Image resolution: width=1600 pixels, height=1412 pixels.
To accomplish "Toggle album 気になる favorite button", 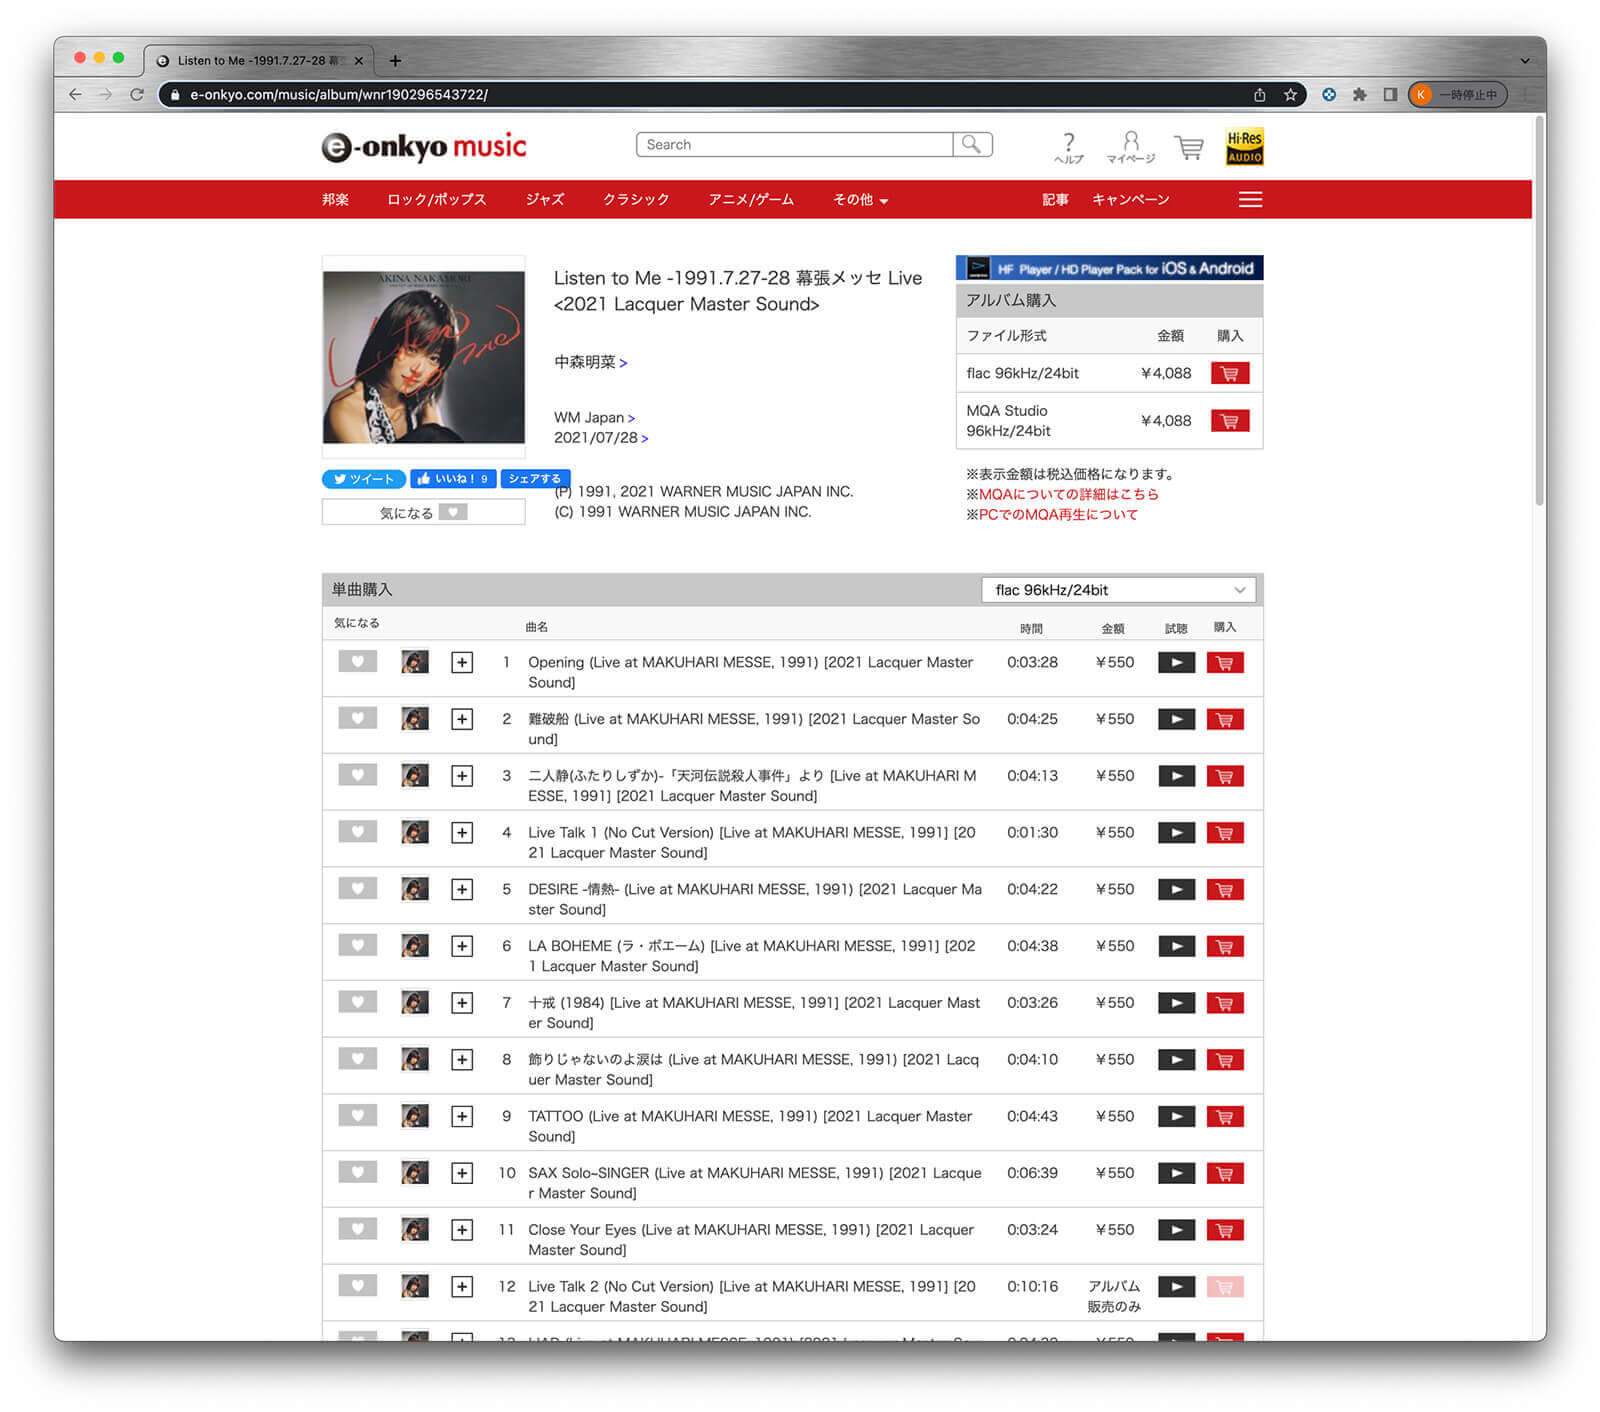I will pyautogui.click(x=423, y=512).
